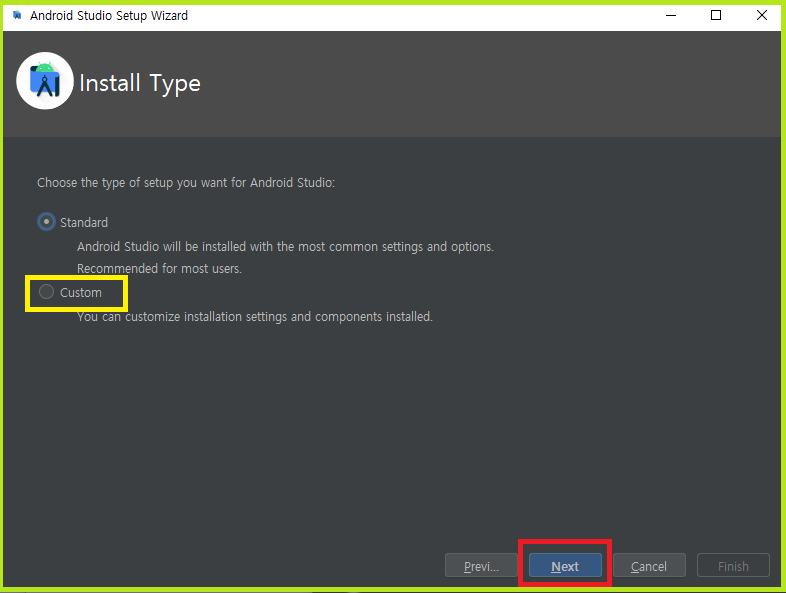Click the Android Studio logo in header
The image size is (786, 593).
tap(45, 81)
